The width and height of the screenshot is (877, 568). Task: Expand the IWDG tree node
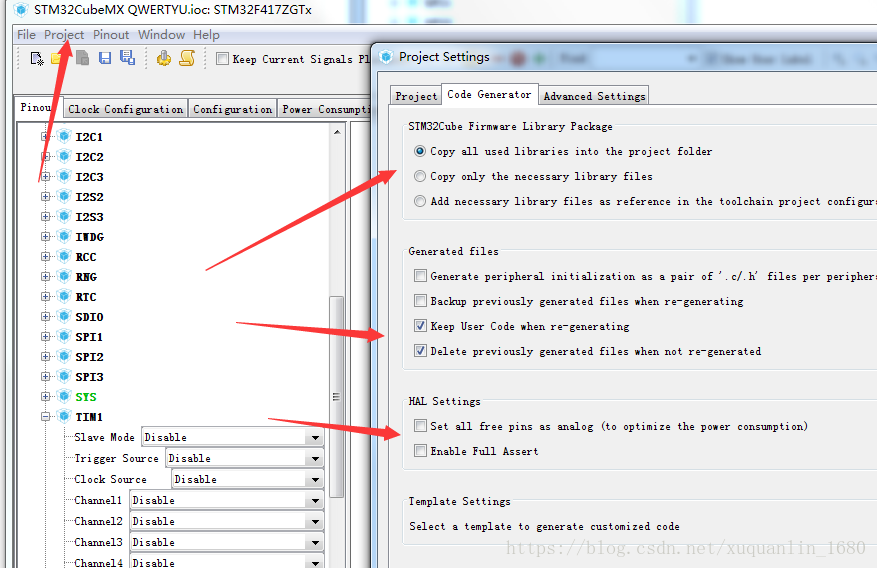[x=45, y=236]
